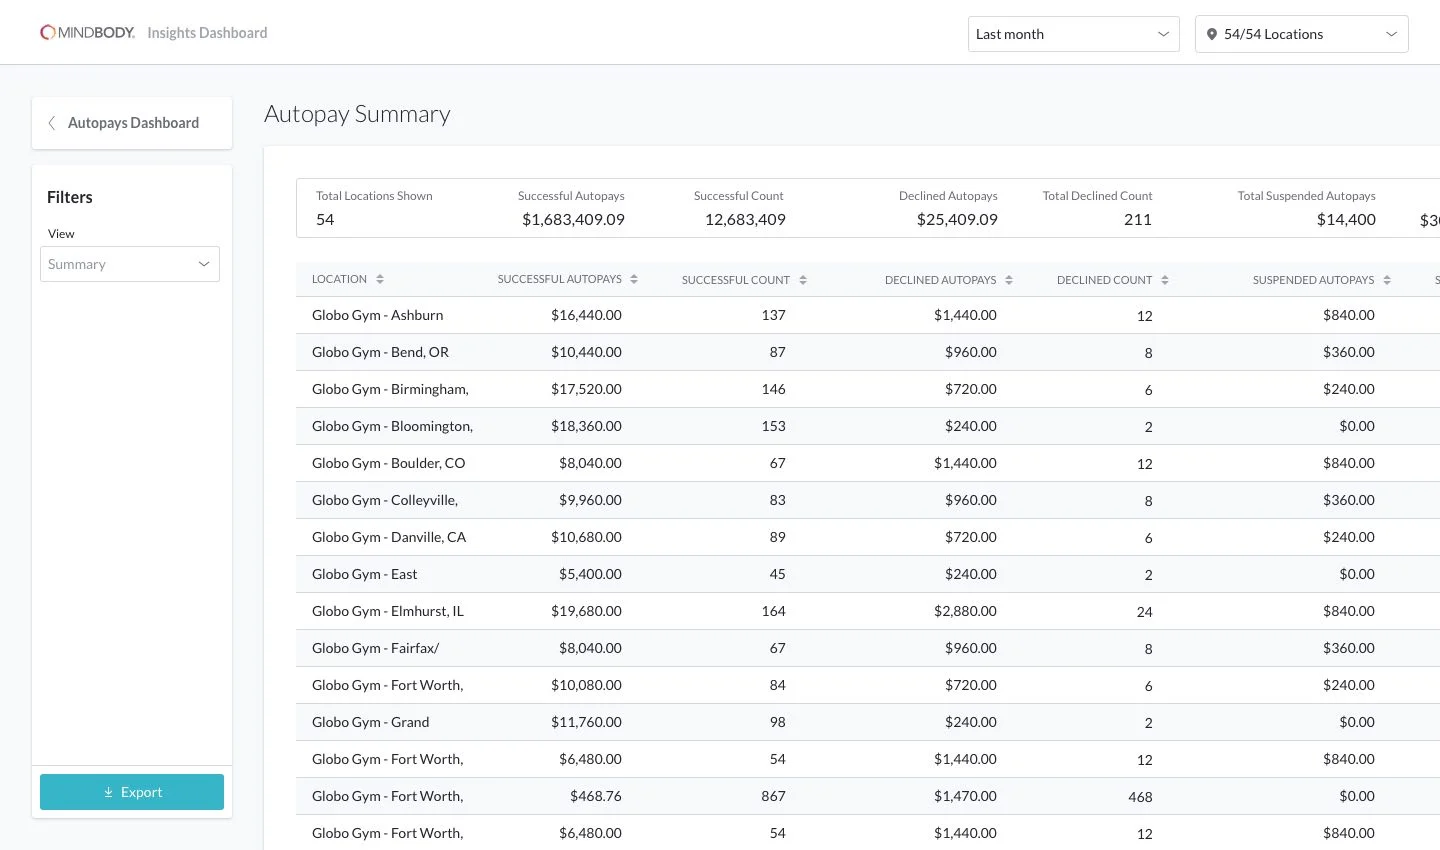Sort by Suspended Autopays column arrows
The width and height of the screenshot is (1440, 850).
click(x=1387, y=280)
